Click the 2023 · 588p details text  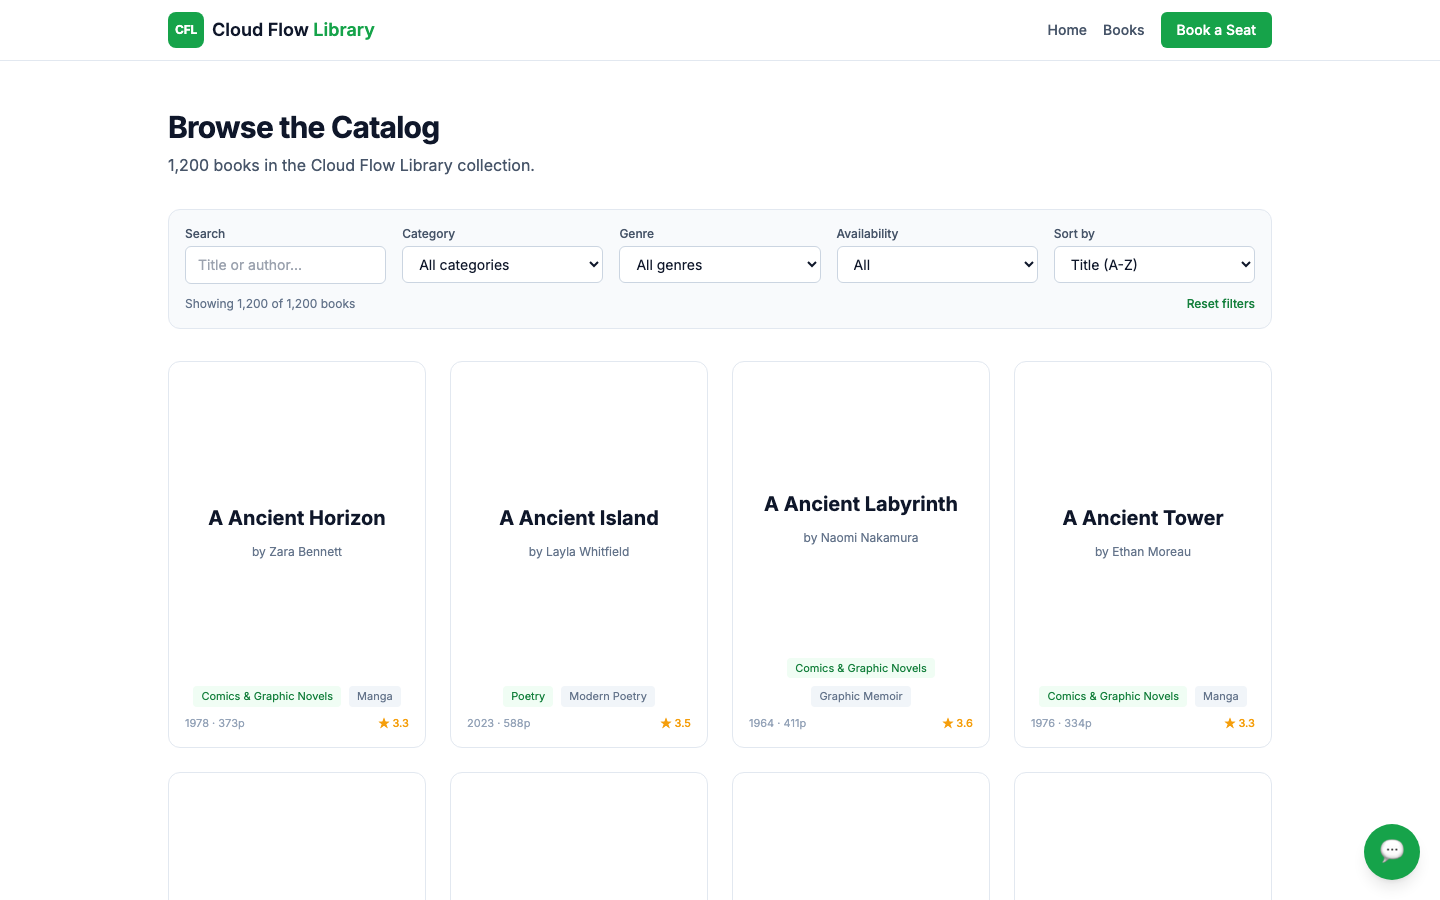tap(499, 723)
